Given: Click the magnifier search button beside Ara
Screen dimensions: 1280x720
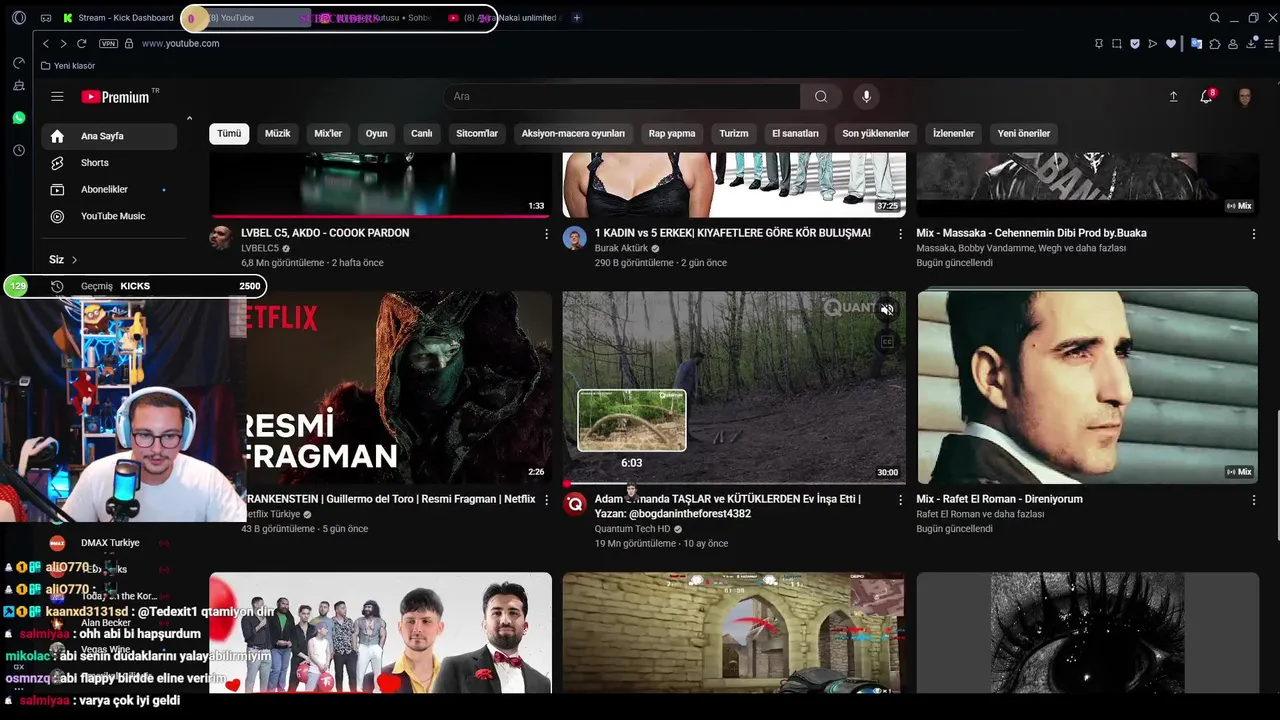Looking at the screenshot, I should coord(821,97).
